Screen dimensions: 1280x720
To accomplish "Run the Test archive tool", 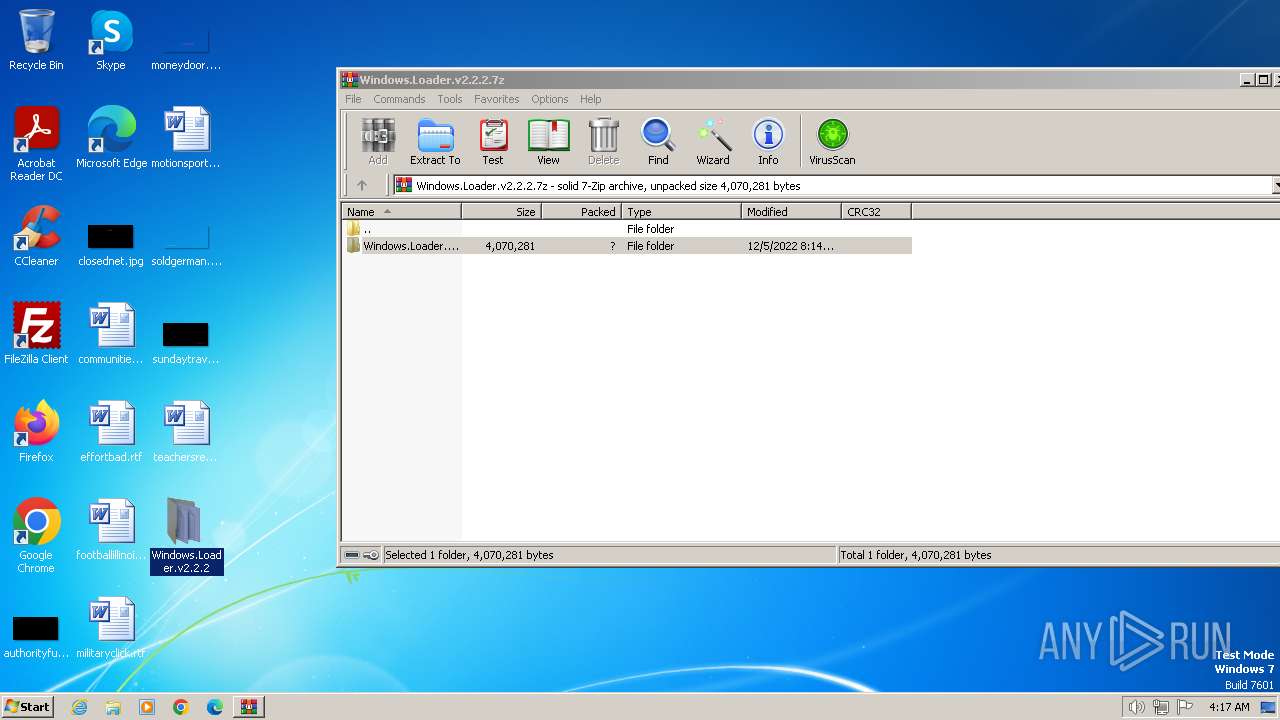I will click(493, 141).
